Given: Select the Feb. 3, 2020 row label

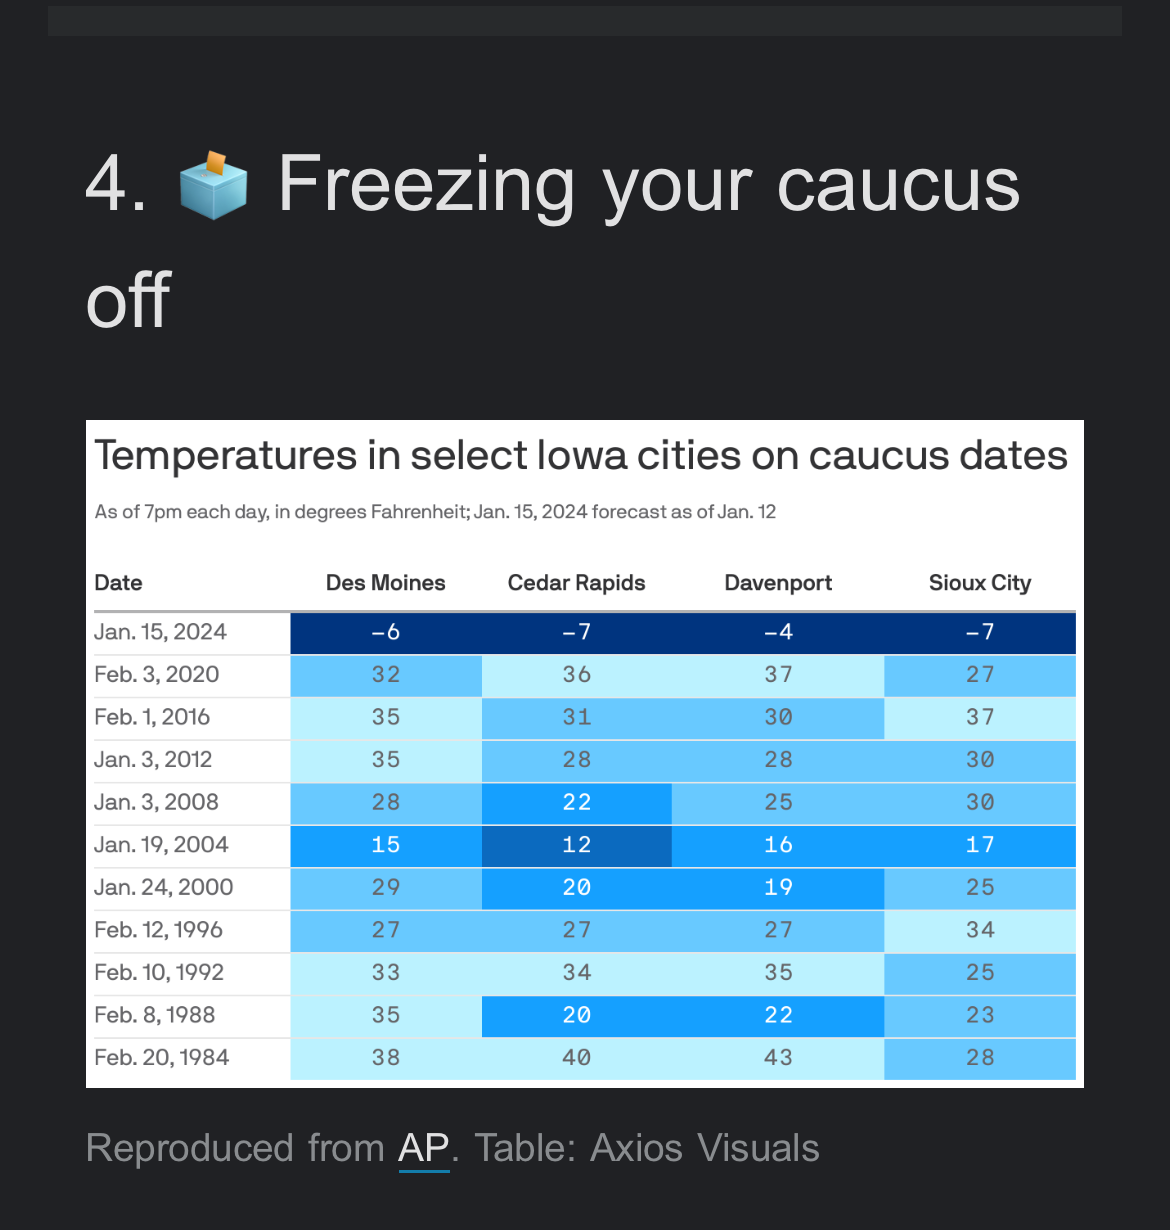Looking at the screenshot, I should pos(157,675).
